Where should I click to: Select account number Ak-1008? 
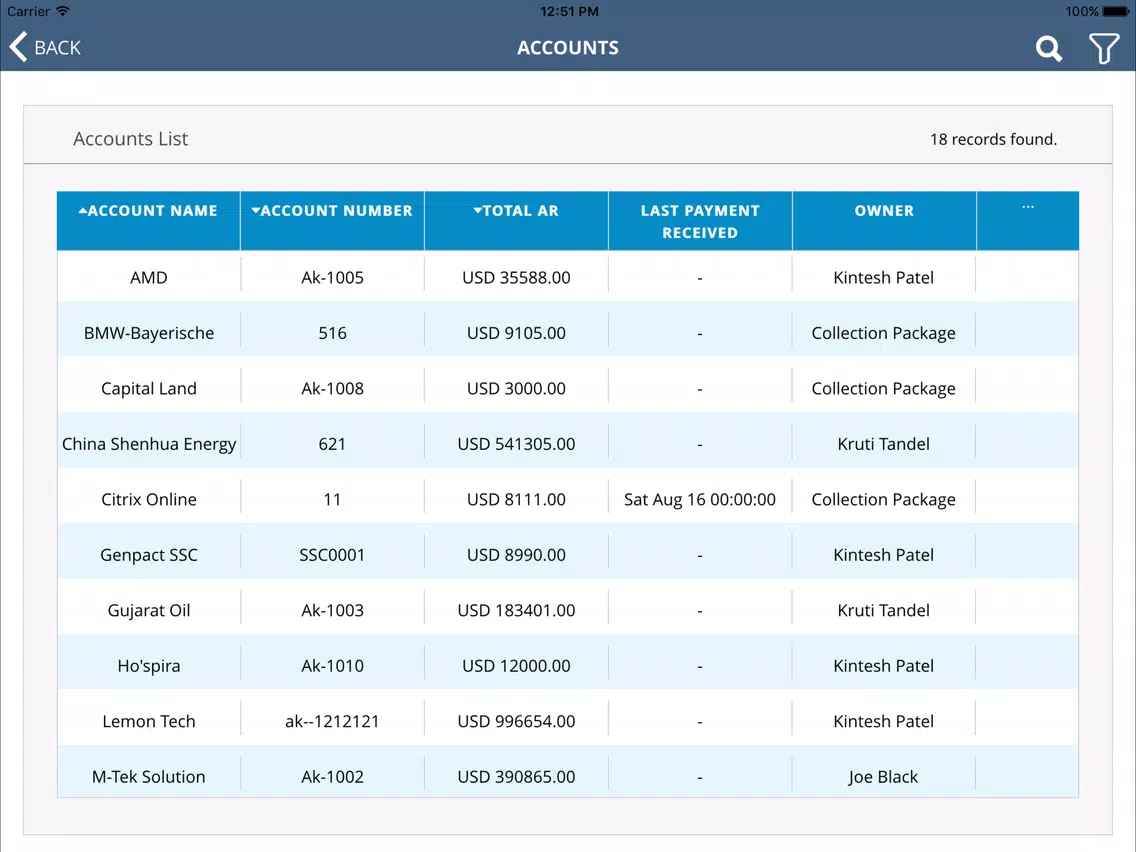pyautogui.click(x=333, y=389)
